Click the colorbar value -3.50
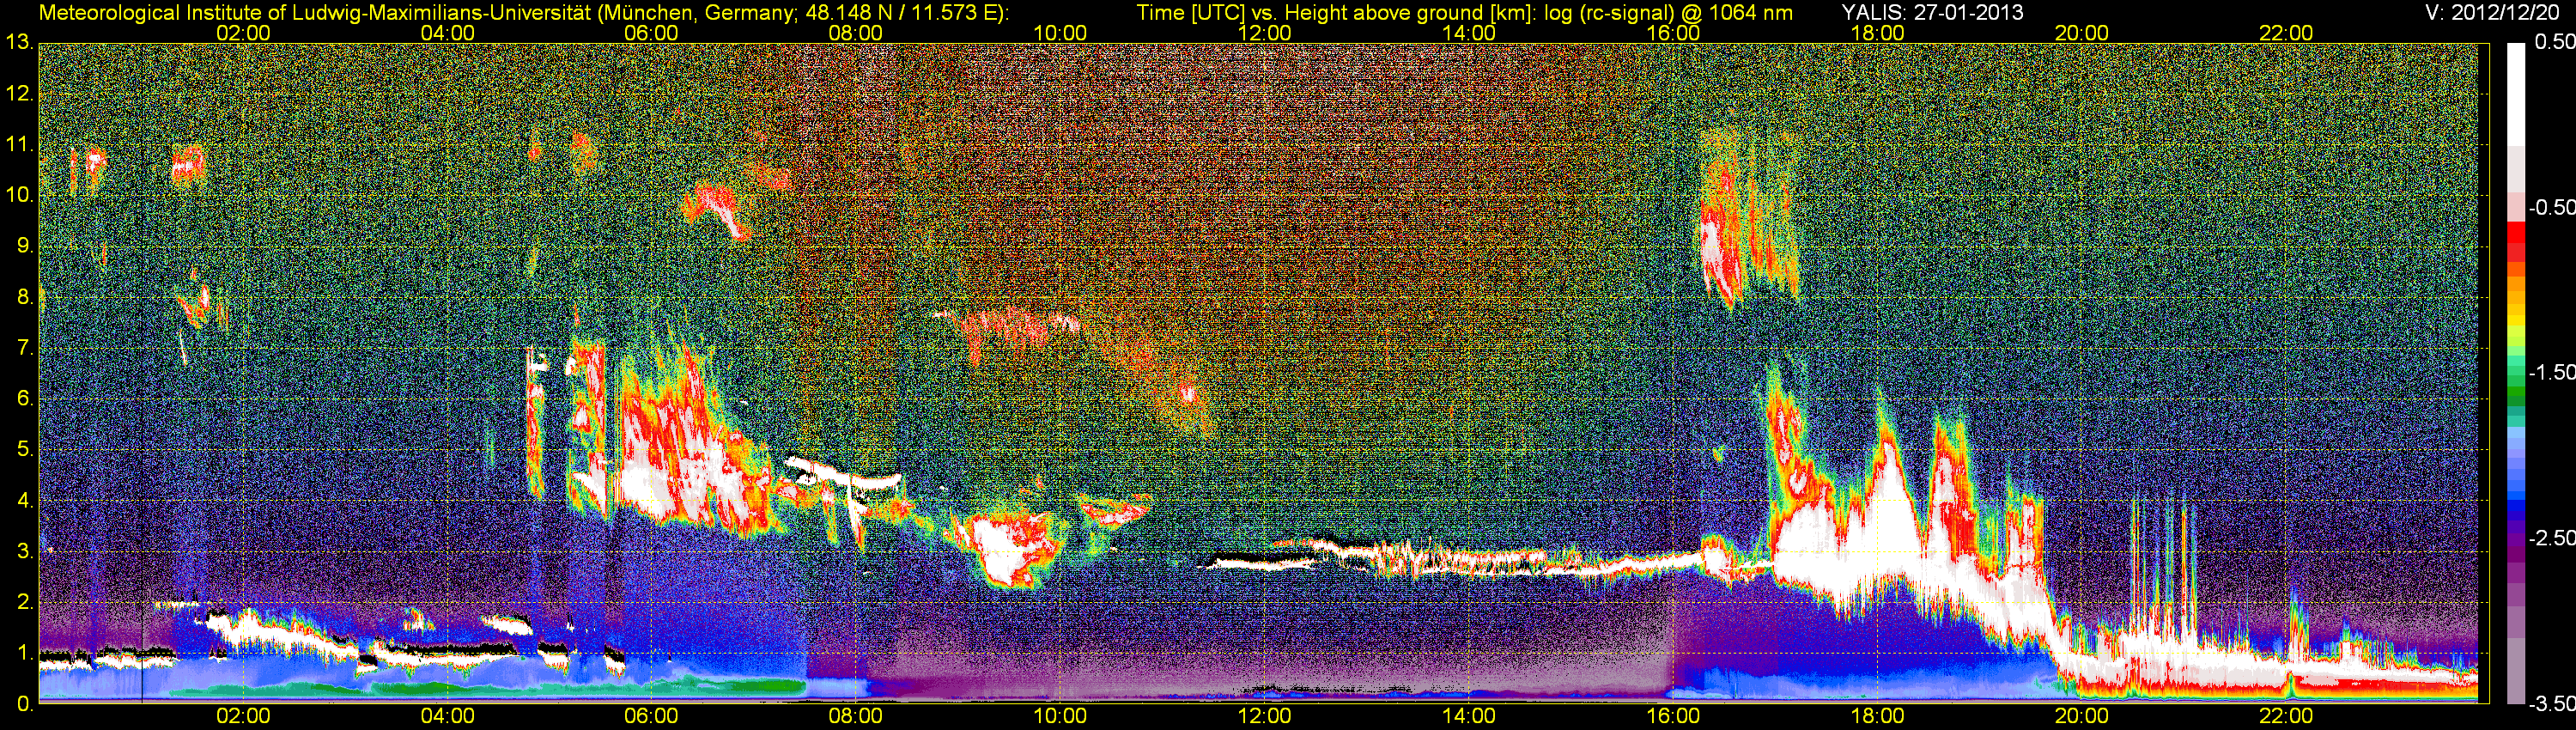Image resolution: width=2576 pixels, height=730 pixels. 2551,704
